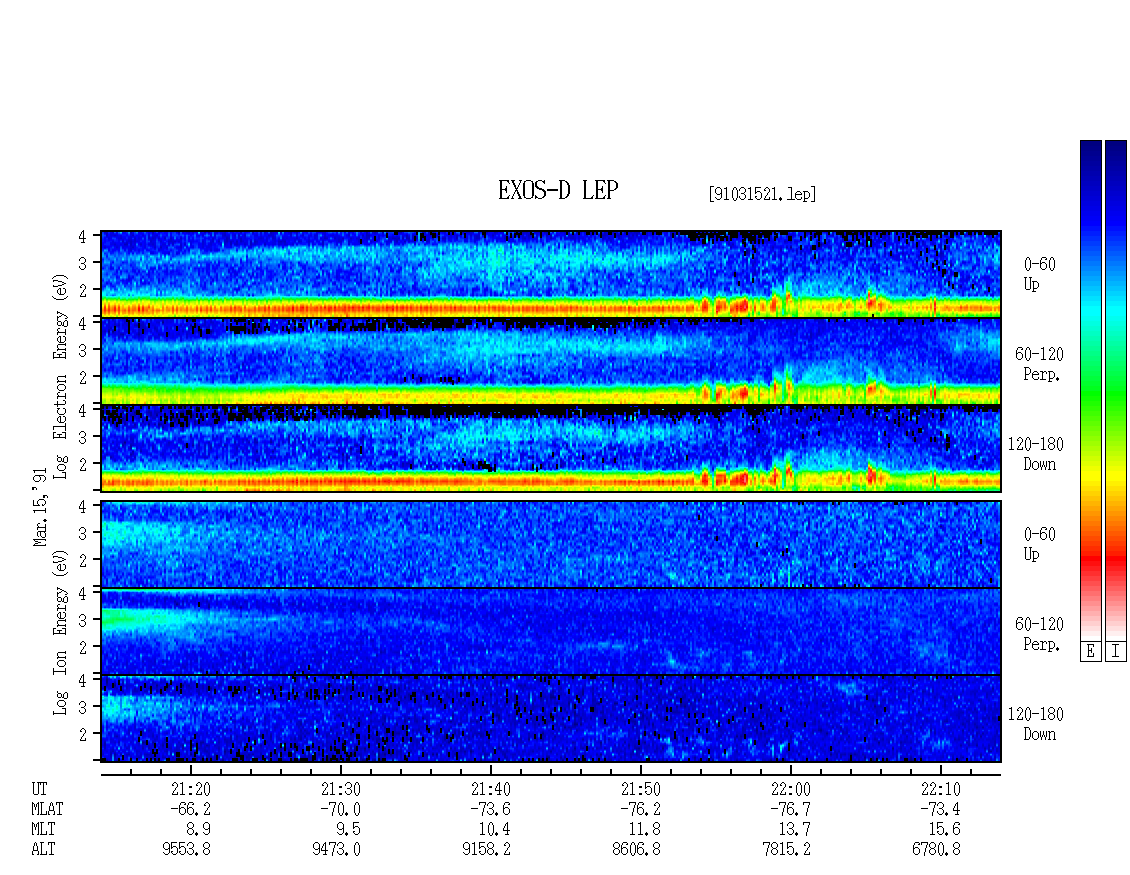Click the 120-180 Down label beside ion panel
The image size is (1130, 875).
pos(1036,724)
